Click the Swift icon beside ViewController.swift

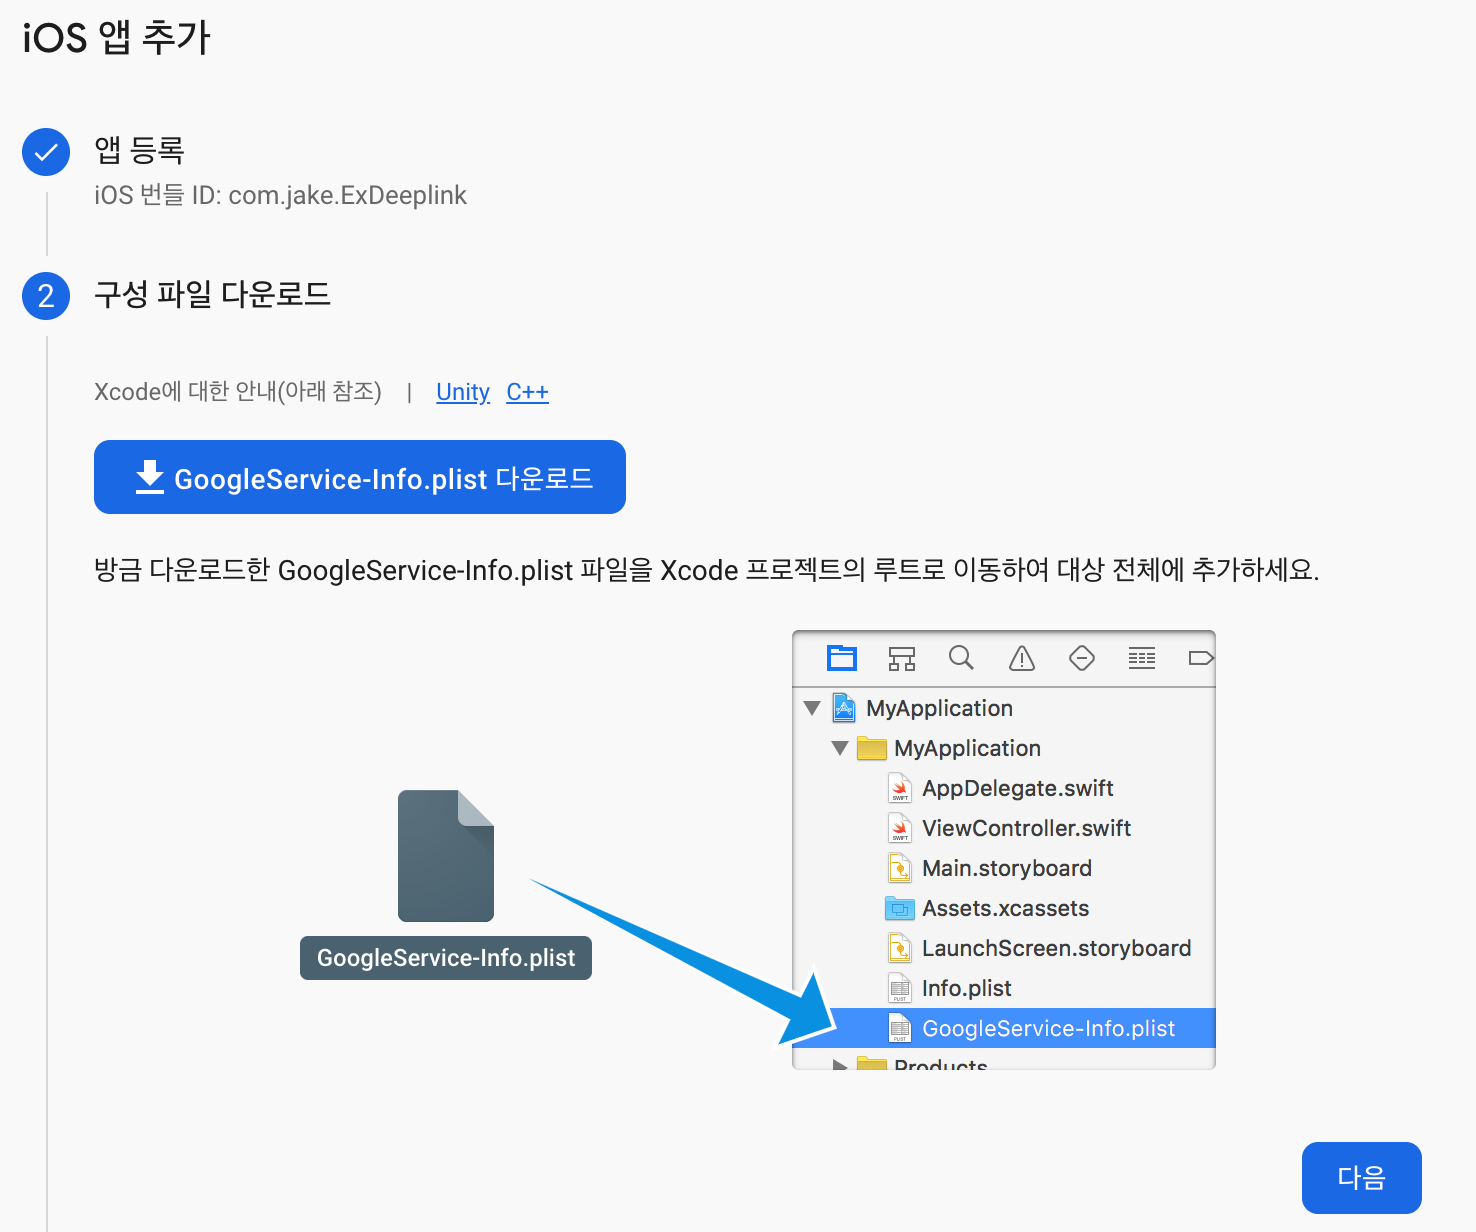tap(900, 828)
